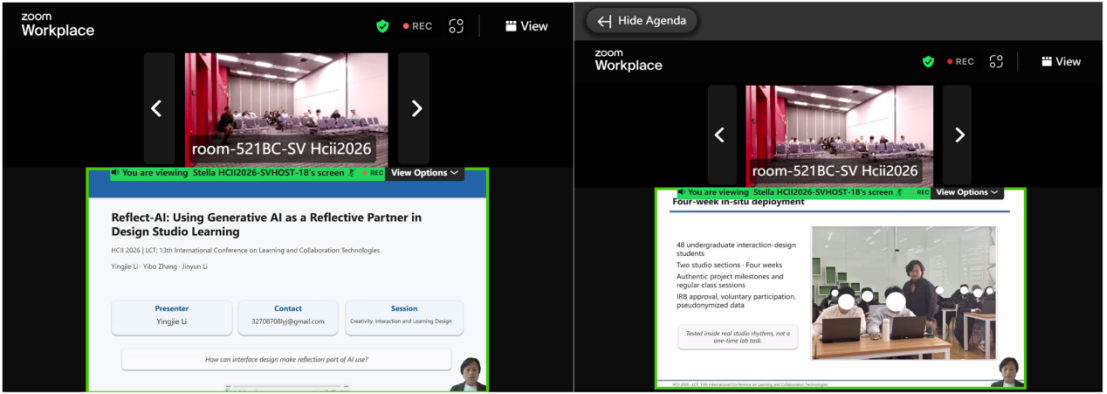This screenshot has width=1107, height=394.
Task: Click green security shield in left Zoom window
Action: (382, 26)
